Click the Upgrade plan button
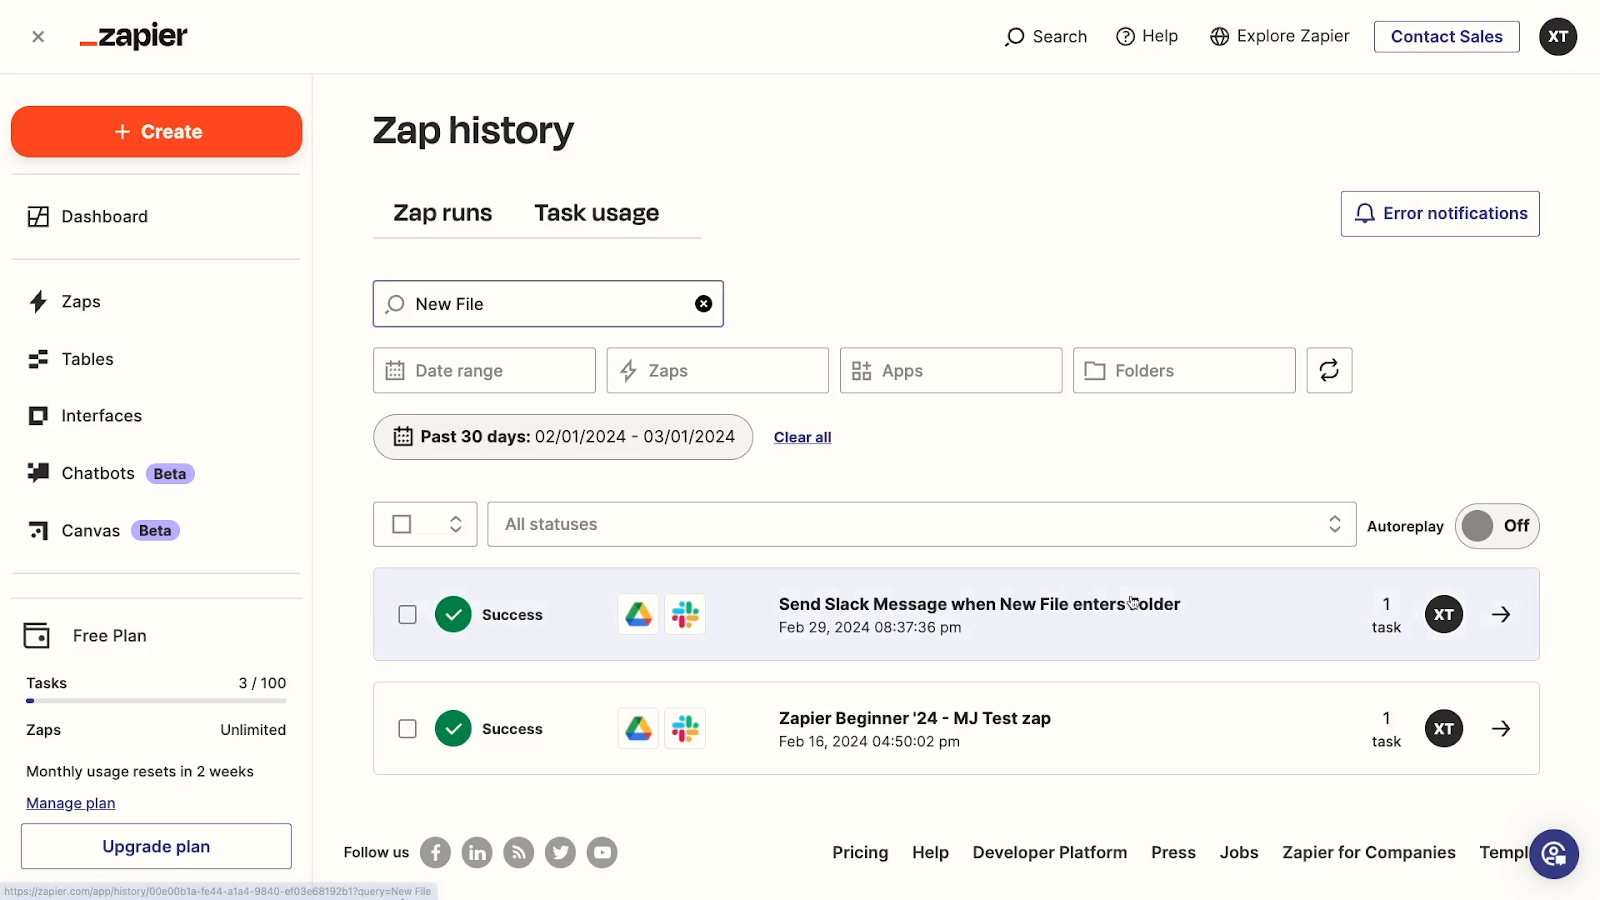The image size is (1600, 900). click(x=156, y=847)
